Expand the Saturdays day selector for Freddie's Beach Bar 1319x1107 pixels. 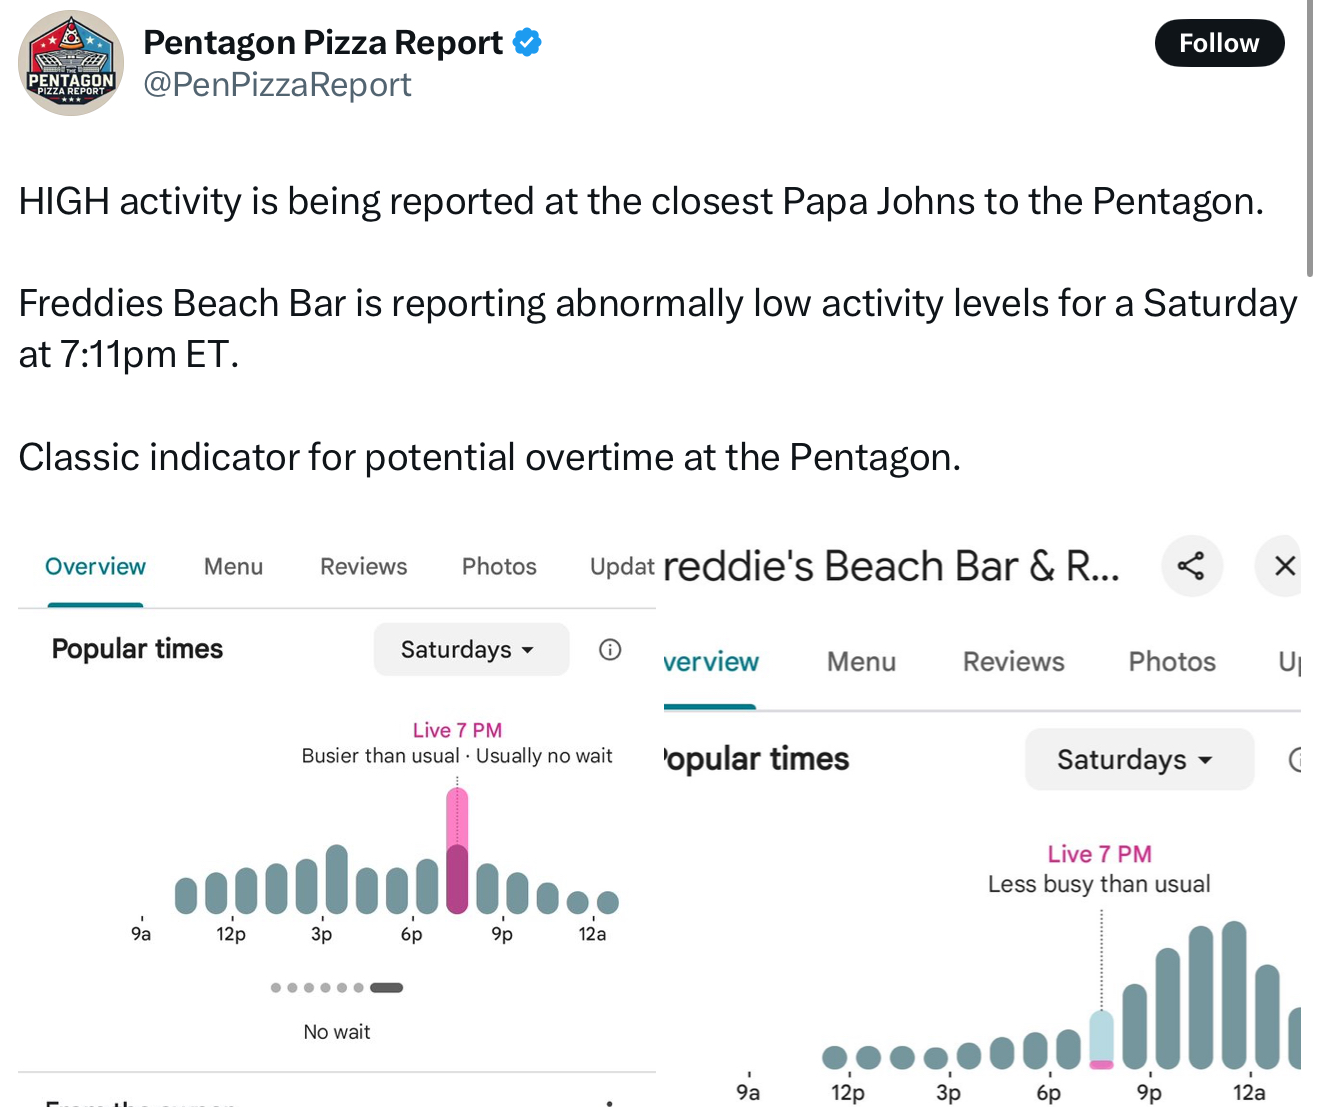pyautogui.click(x=1139, y=760)
